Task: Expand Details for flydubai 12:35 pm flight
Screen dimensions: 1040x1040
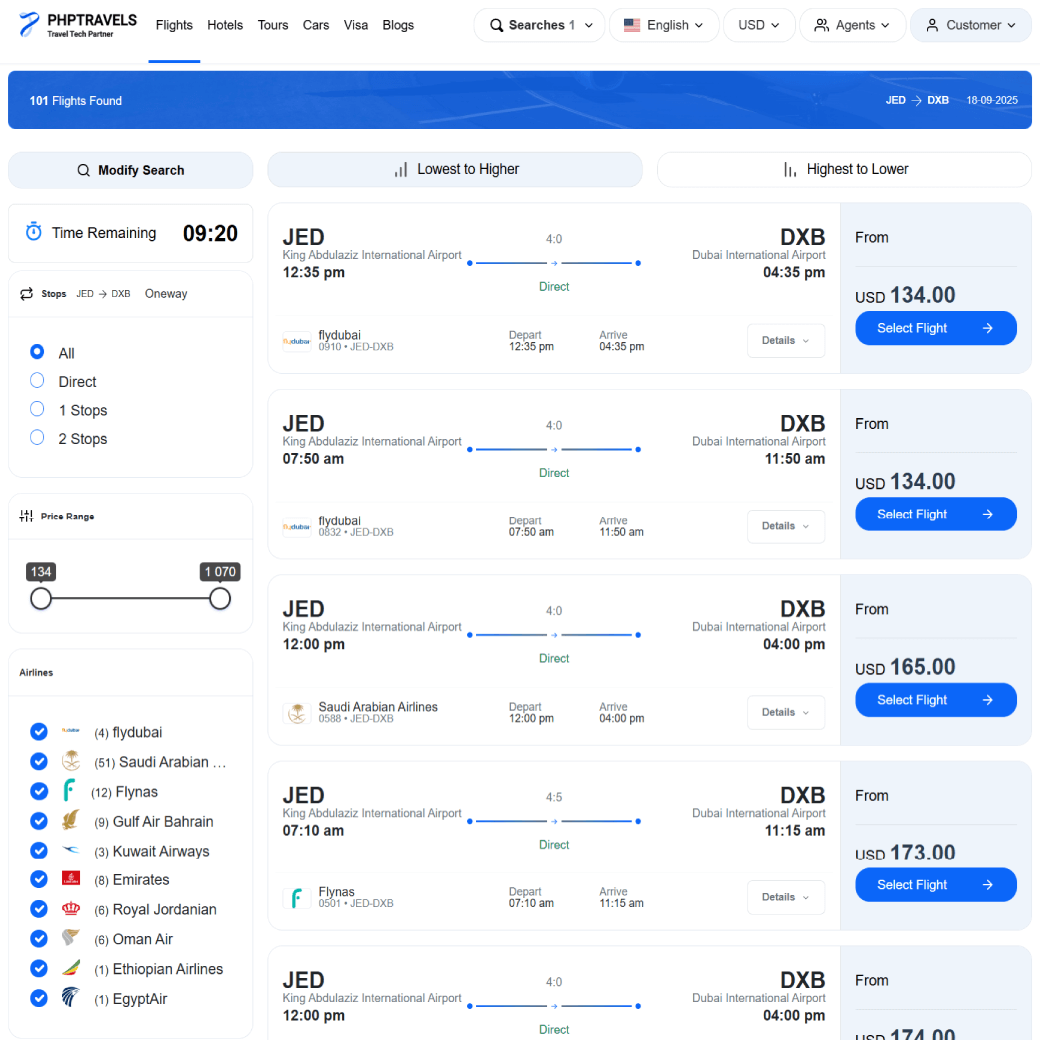Action: [x=786, y=340]
